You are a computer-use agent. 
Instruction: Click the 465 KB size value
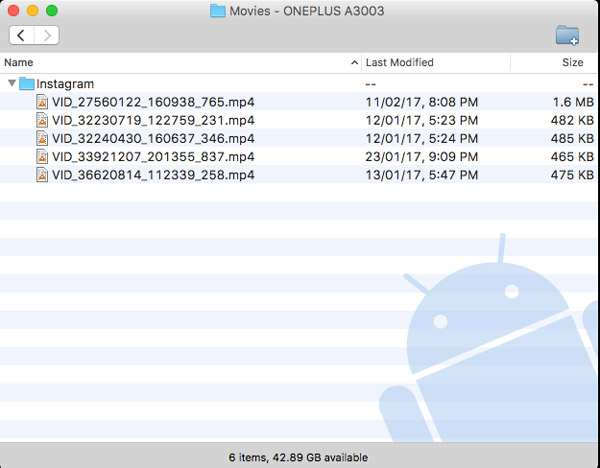coord(572,157)
